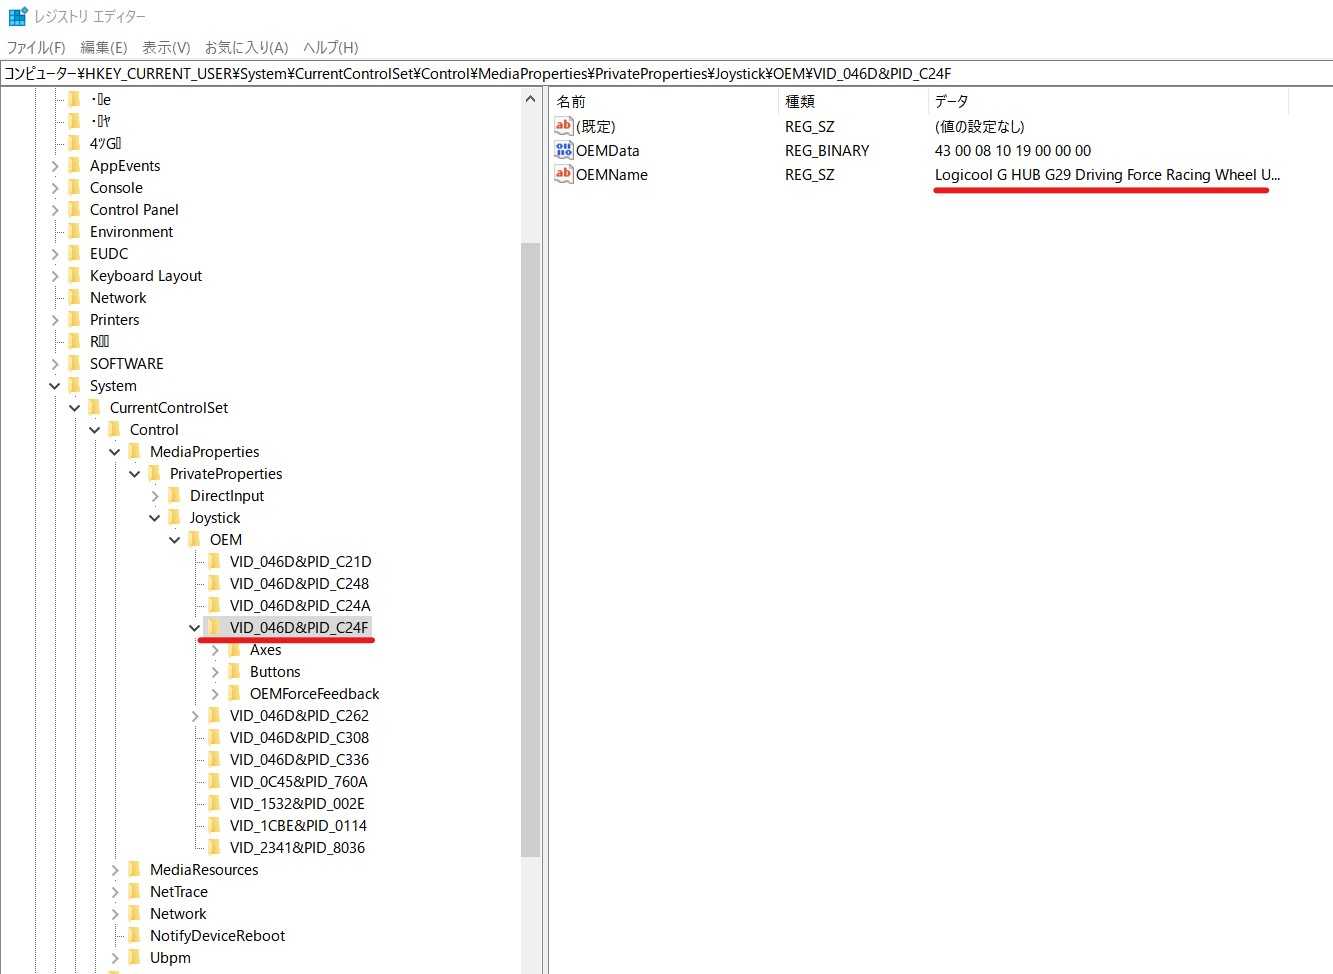Click the Axes subkey folder icon
1333x974 pixels.
(x=234, y=649)
